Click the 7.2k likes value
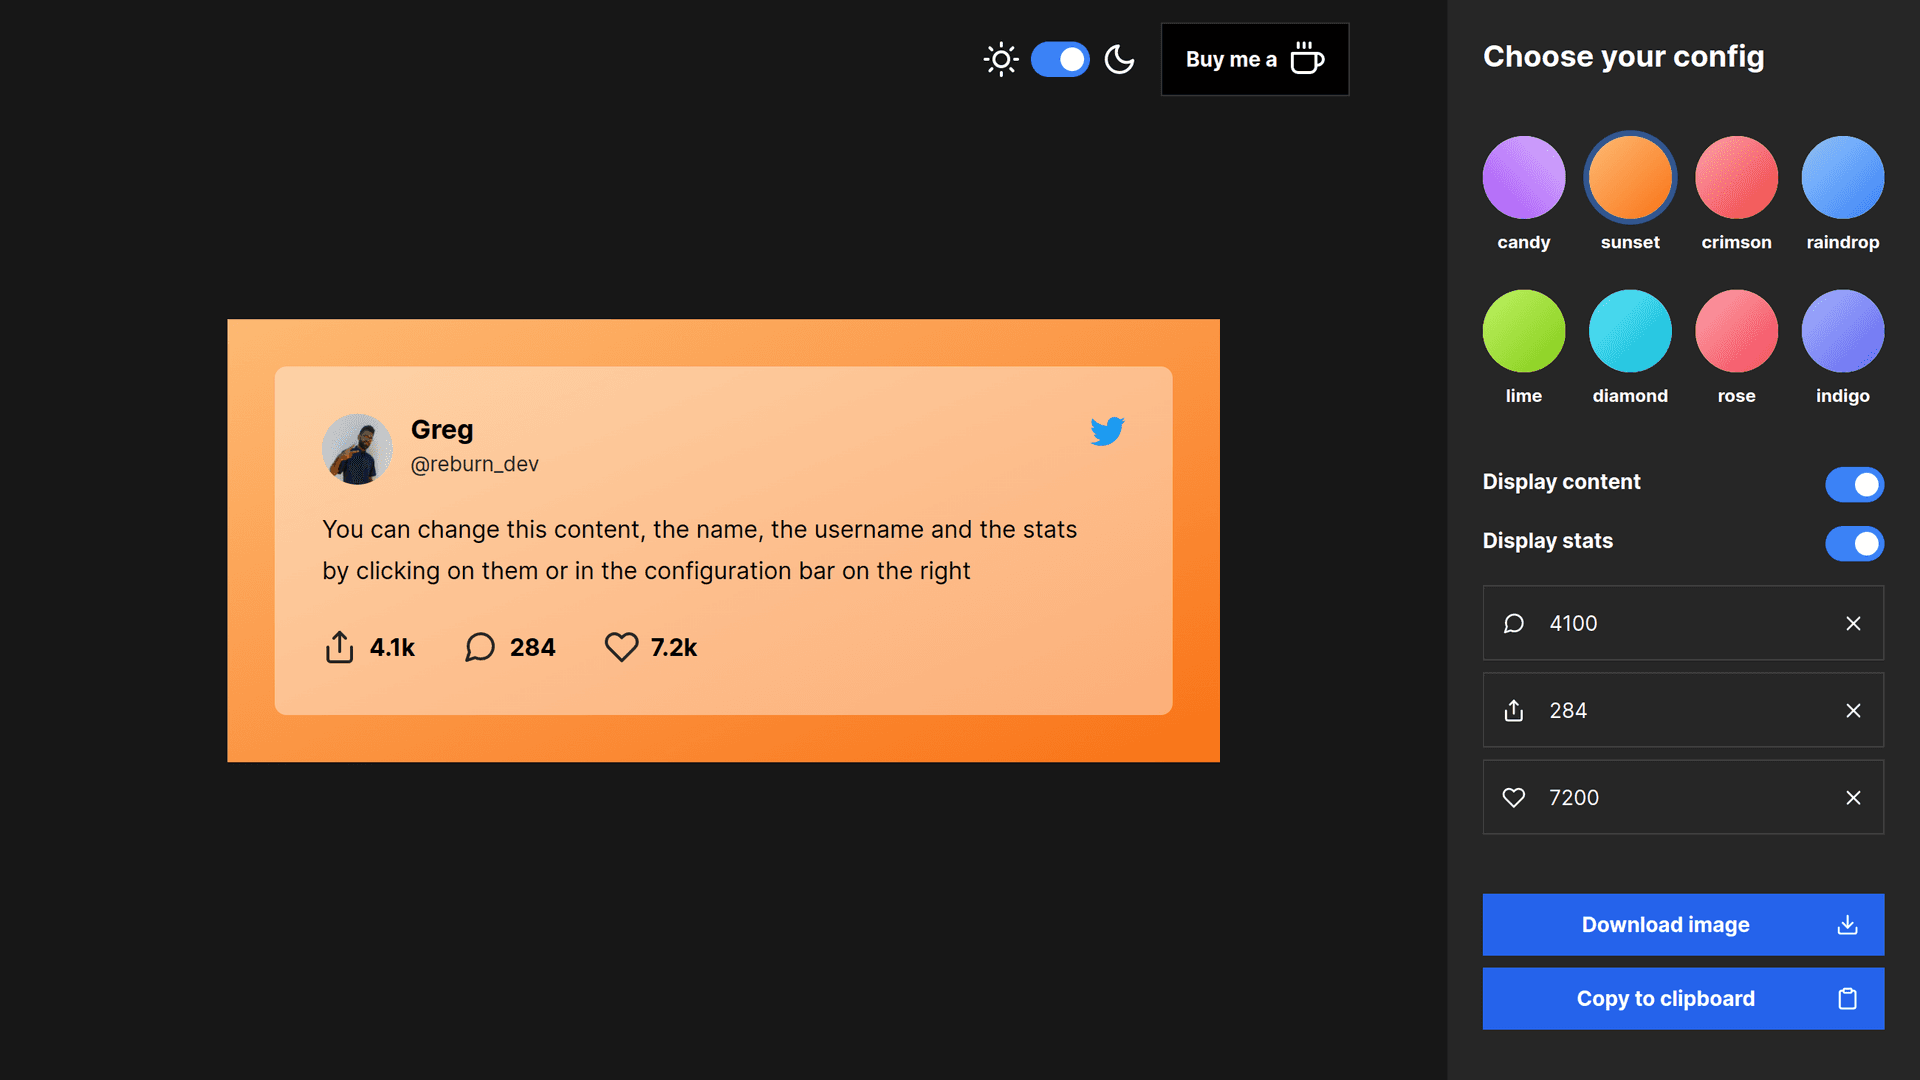This screenshot has height=1080, width=1920. click(x=674, y=648)
